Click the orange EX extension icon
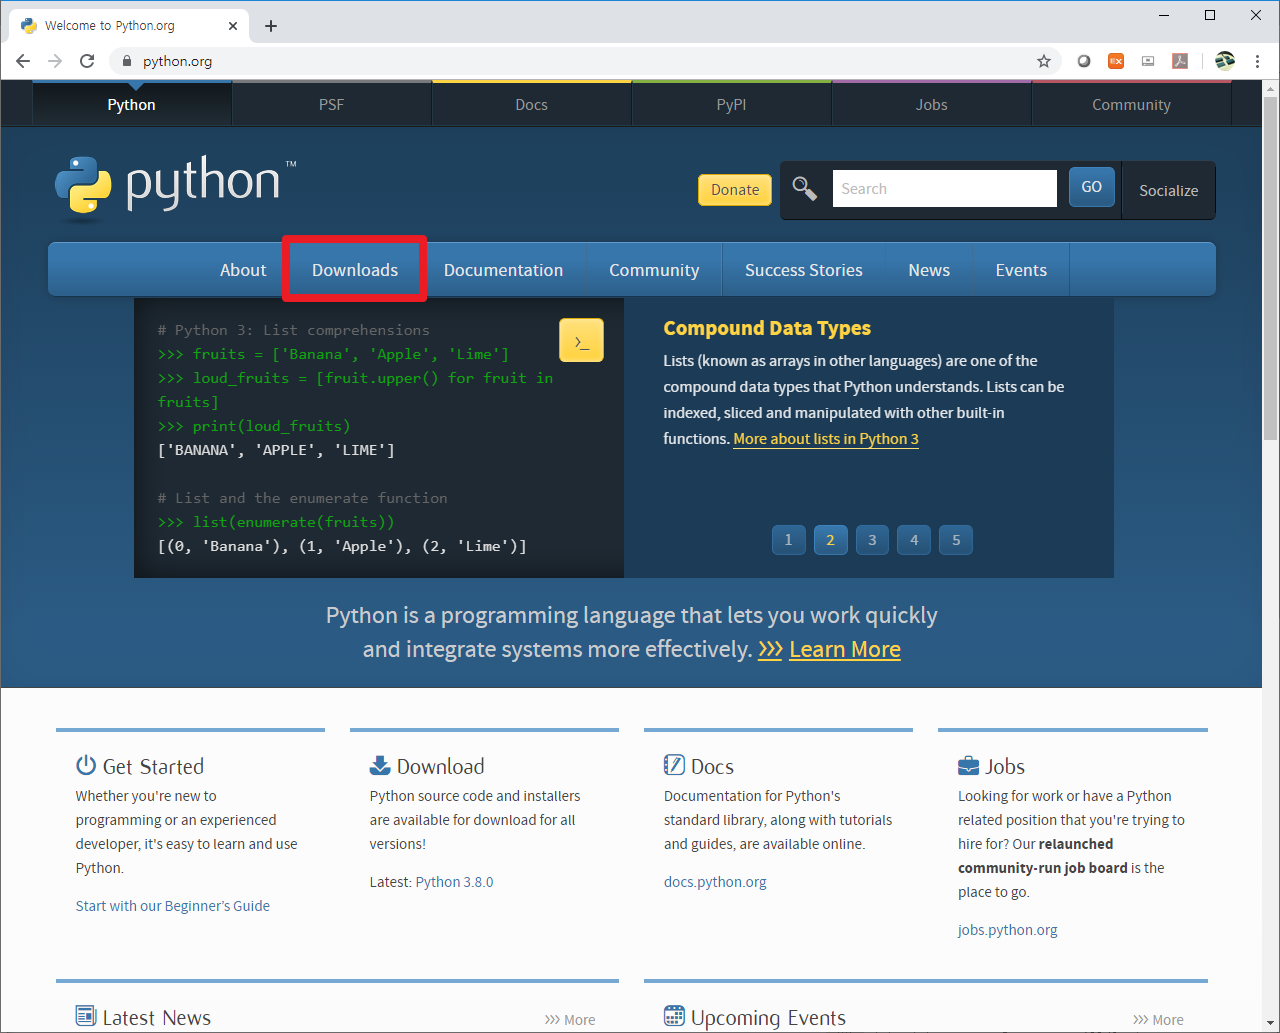The width and height of the screenshot is (1280, 1033). [1116, 61]
